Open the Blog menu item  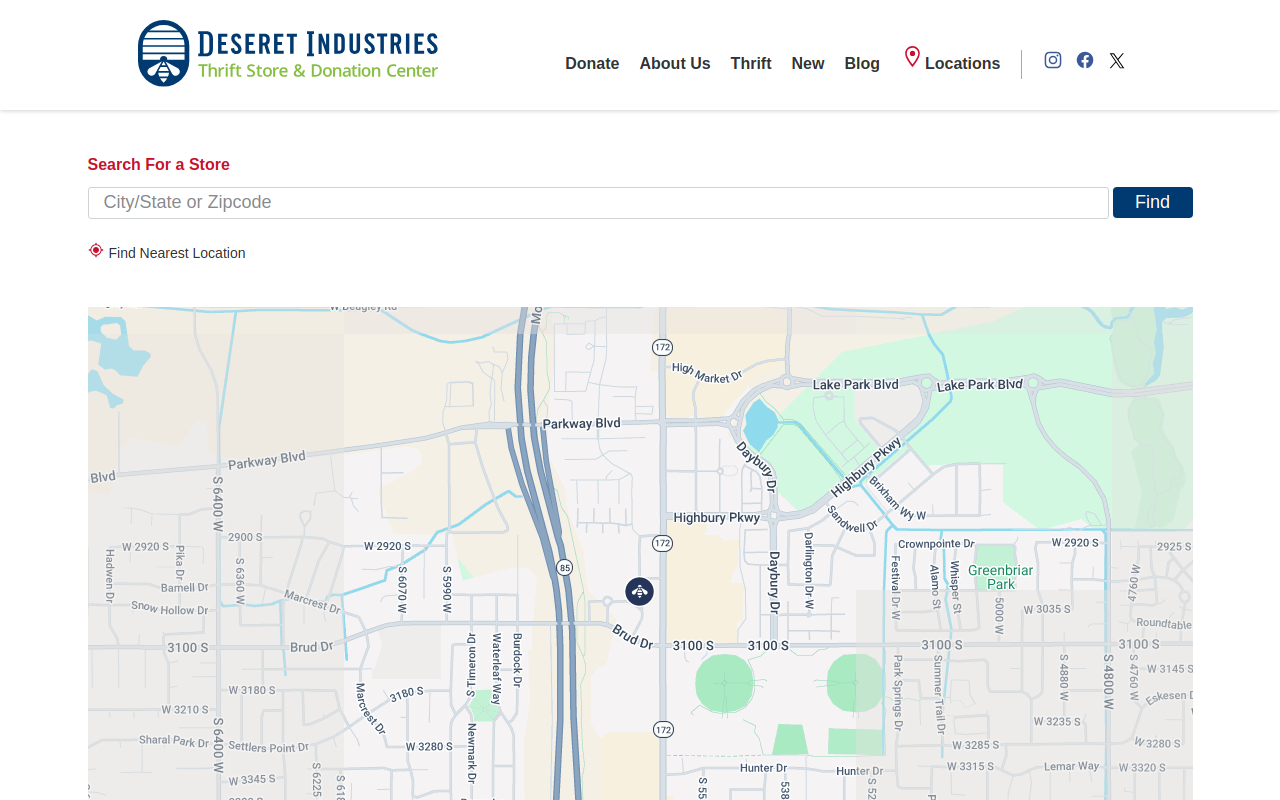coord(862,63)
